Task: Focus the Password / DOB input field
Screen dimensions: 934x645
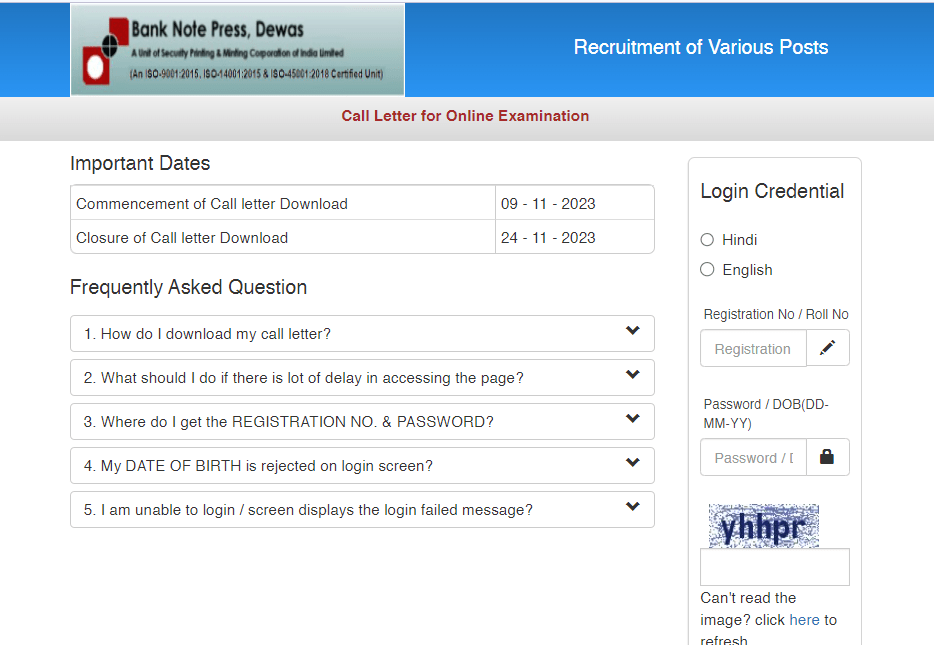Action: pos(753,457)
